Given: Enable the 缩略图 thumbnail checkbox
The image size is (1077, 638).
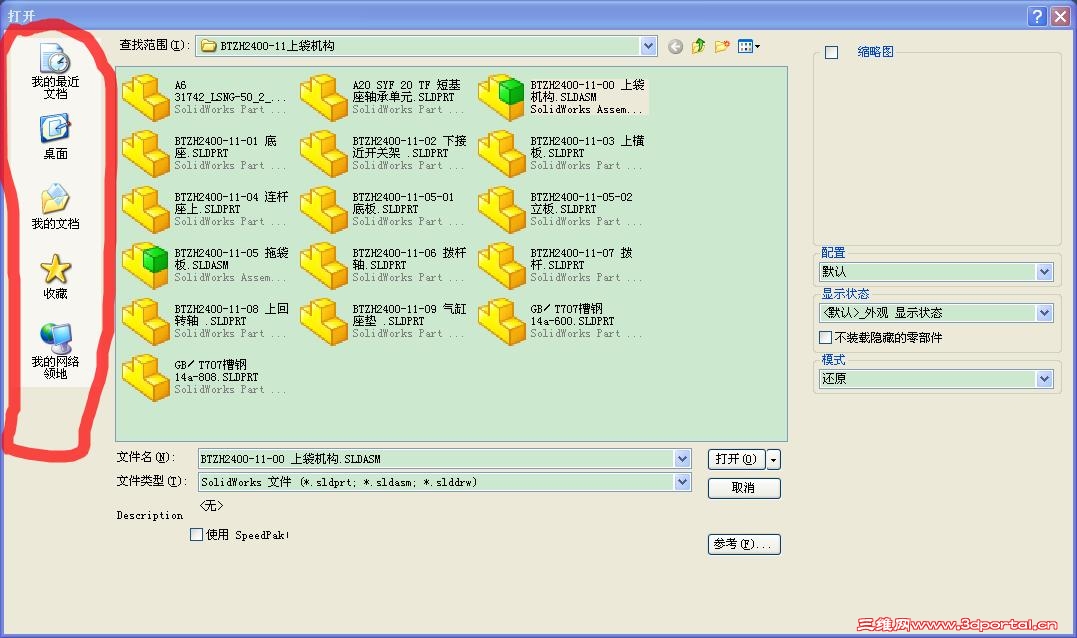Looking at the screenshot, I should pyautogui.click(x=831, y=52).
